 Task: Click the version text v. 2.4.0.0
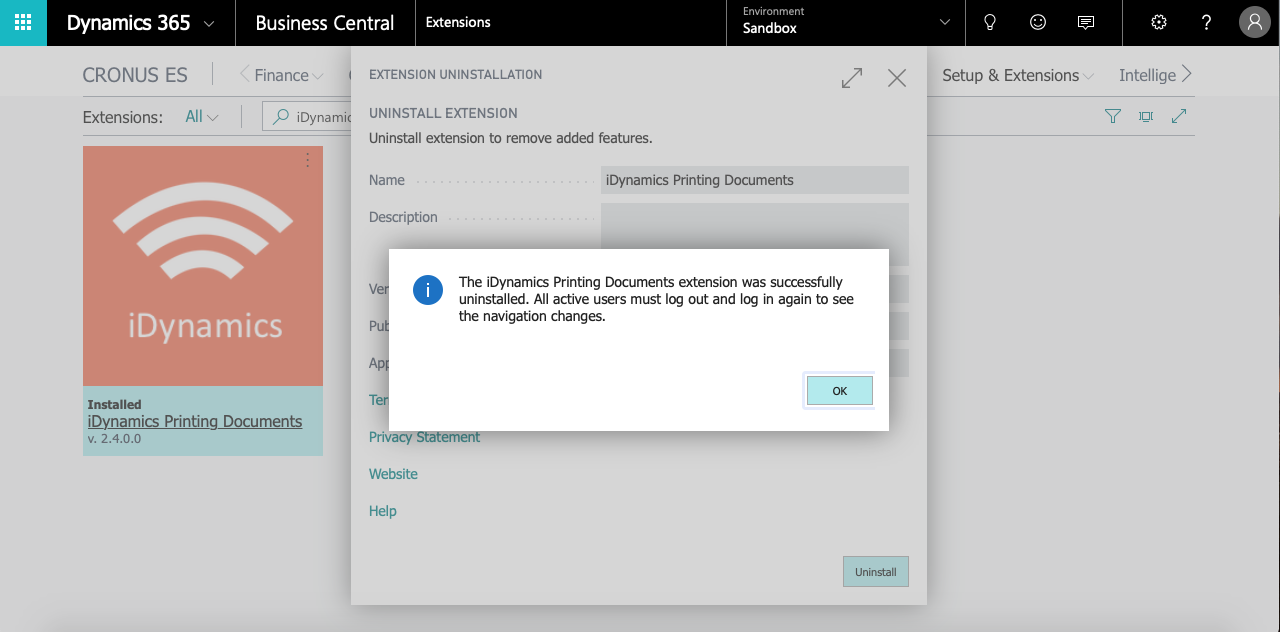point(115,438)
